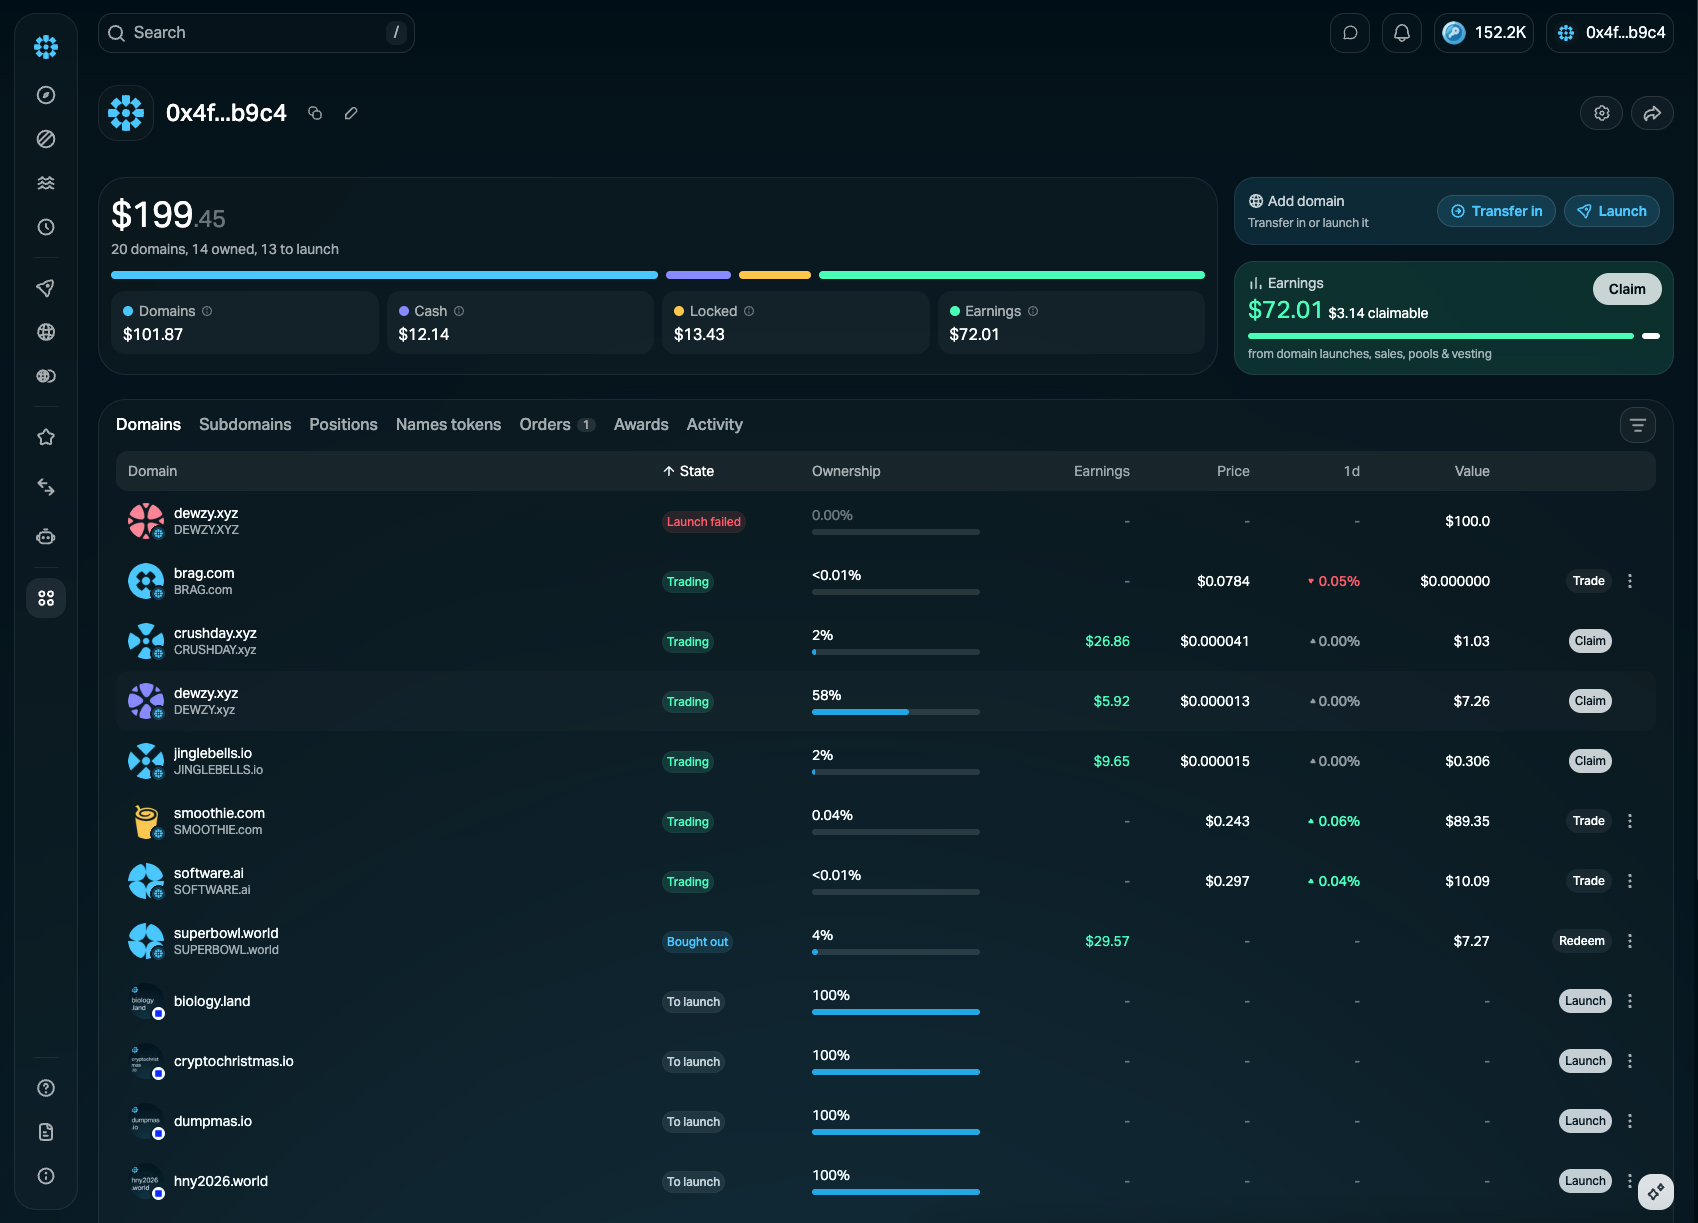The width and height of the screenshot is (1698, 1223).
Task: Open the notifications bell
Action: click(1402, 33)
